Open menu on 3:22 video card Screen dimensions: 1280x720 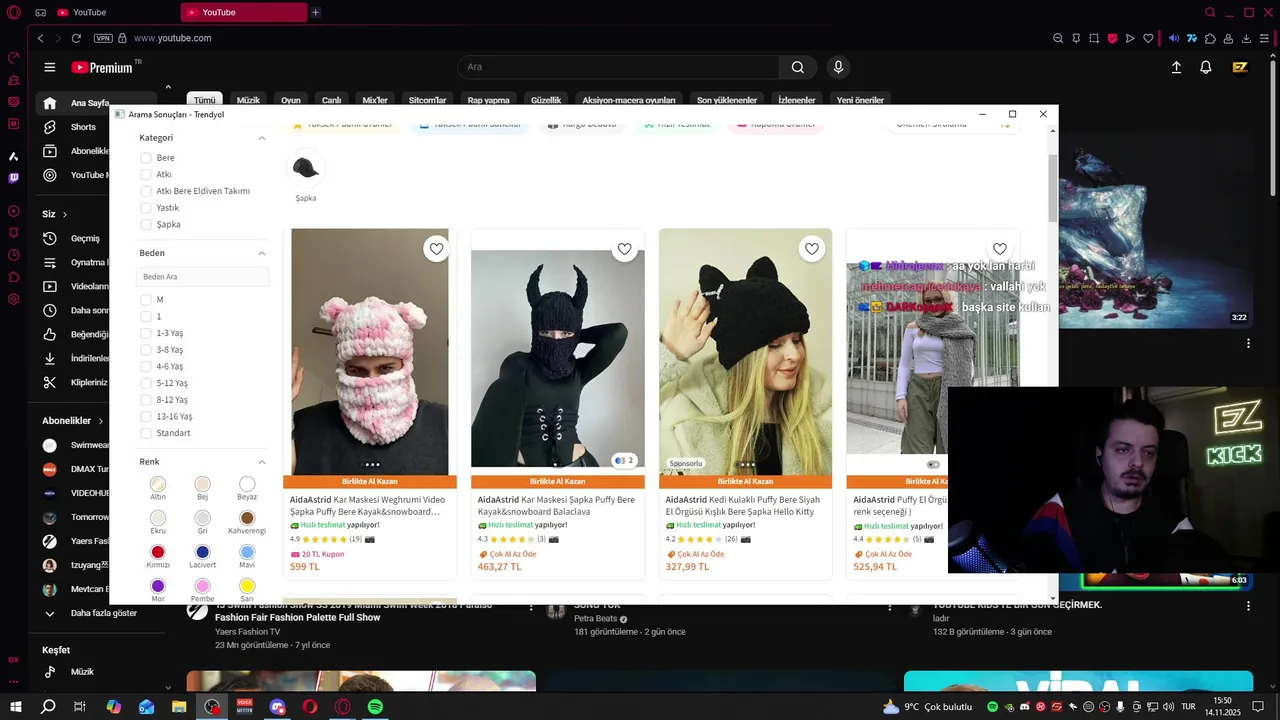click(x=1248, y=344)
